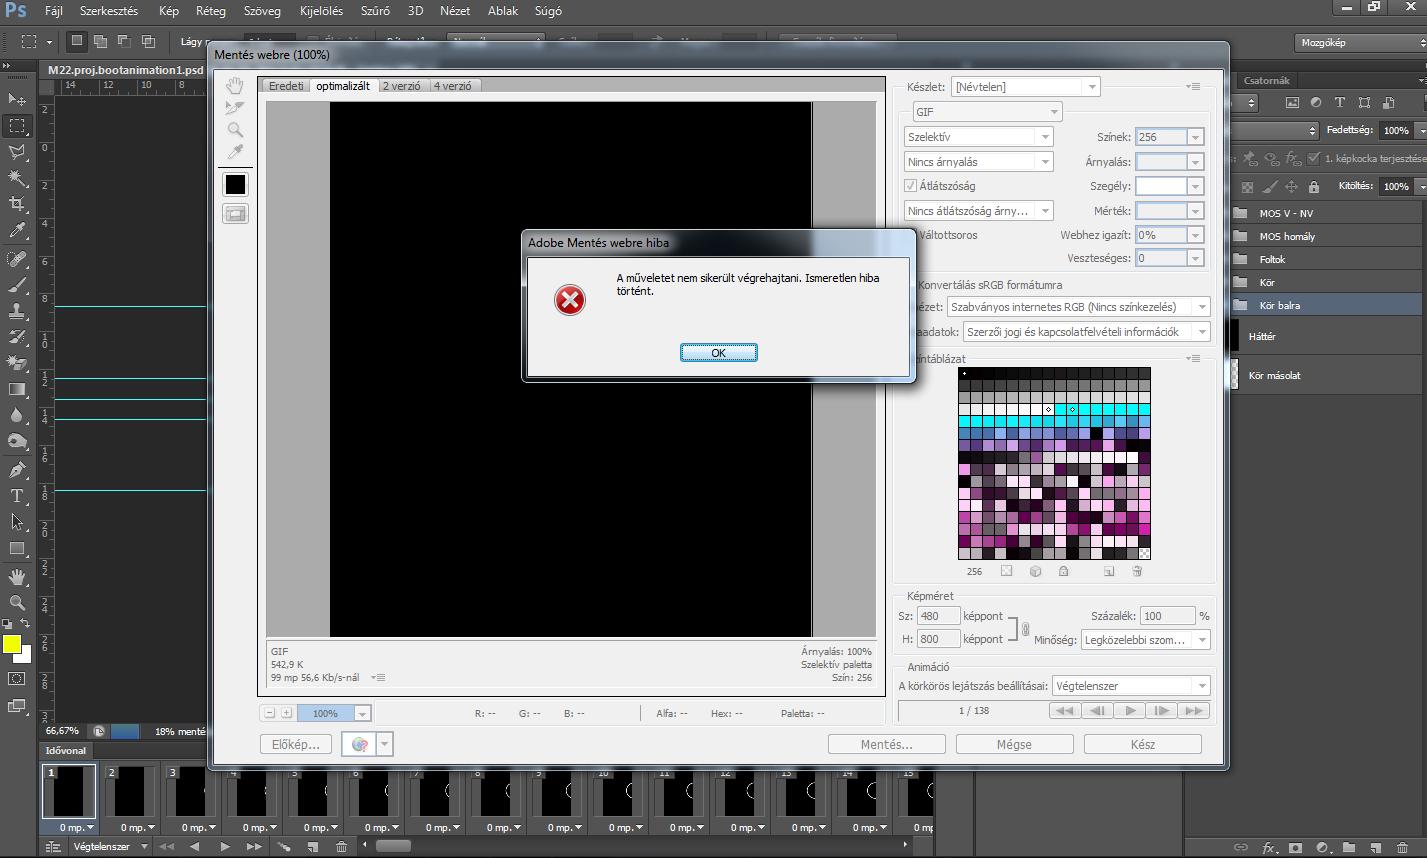Screen dimensions: 1427x858
Task: Toggle slices visibility icon in dialog
Action: tap(235, 214)
